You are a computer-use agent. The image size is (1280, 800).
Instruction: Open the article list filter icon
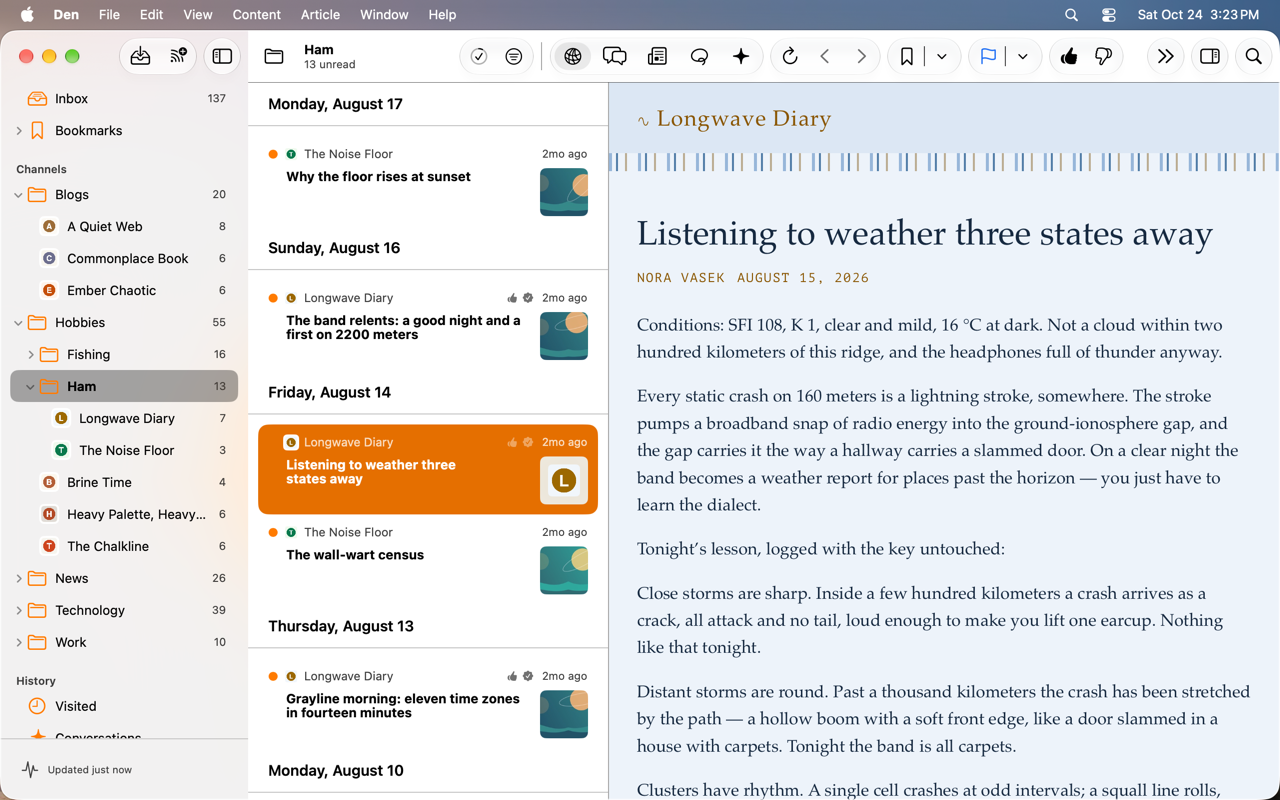click(x=514, y=57)
